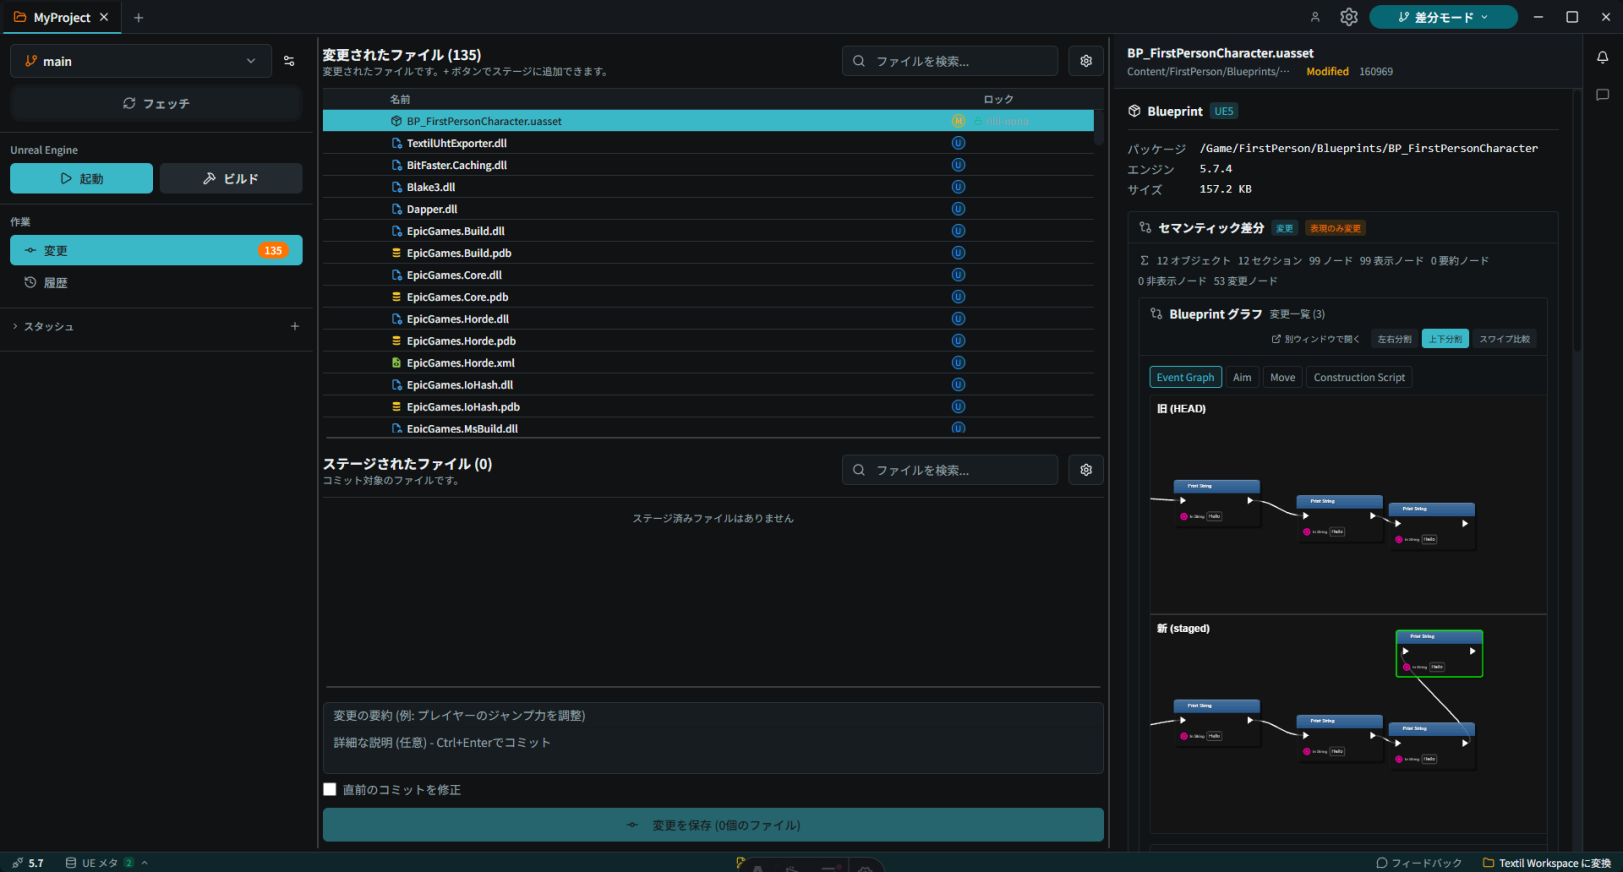Screen dimensions: 1623x872
Task: Select the Construction Script tab
Action: [x=1359, y=377]
